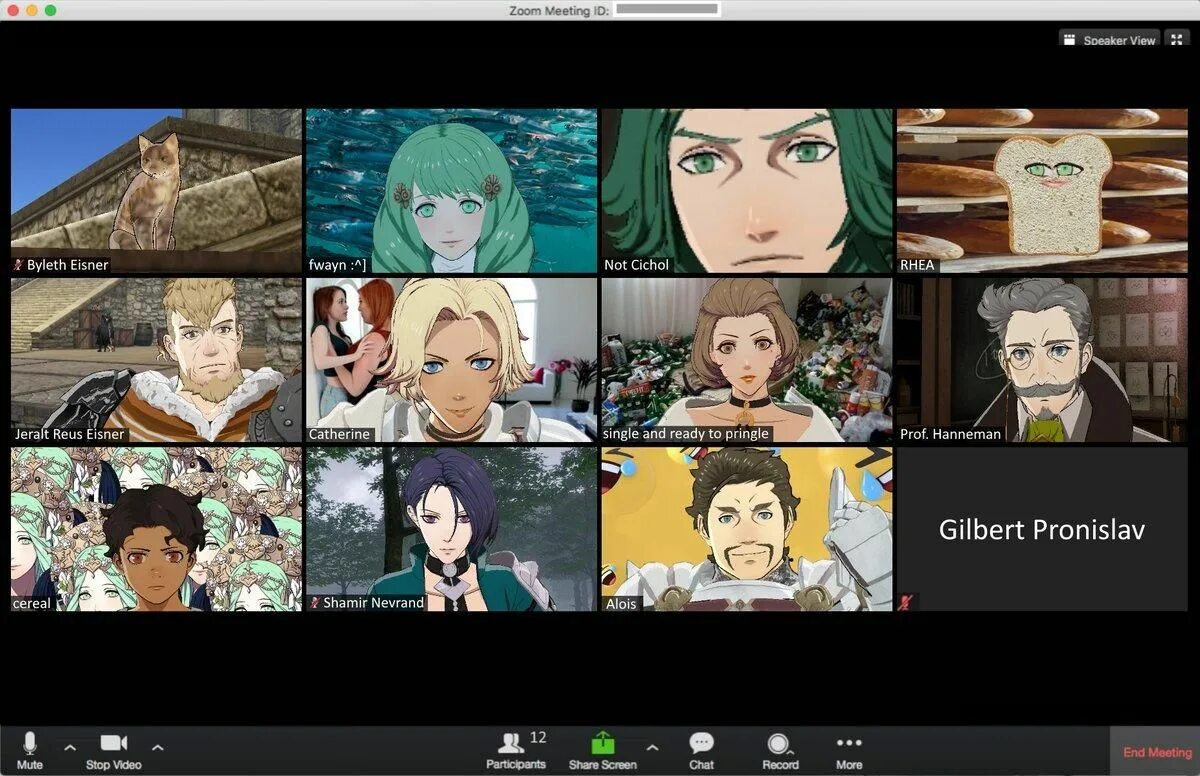The width and height of the screenshot is (1200, 776).
Task: Select Byleth Eisner's cat video tile
Action: (x=156, y=191)
